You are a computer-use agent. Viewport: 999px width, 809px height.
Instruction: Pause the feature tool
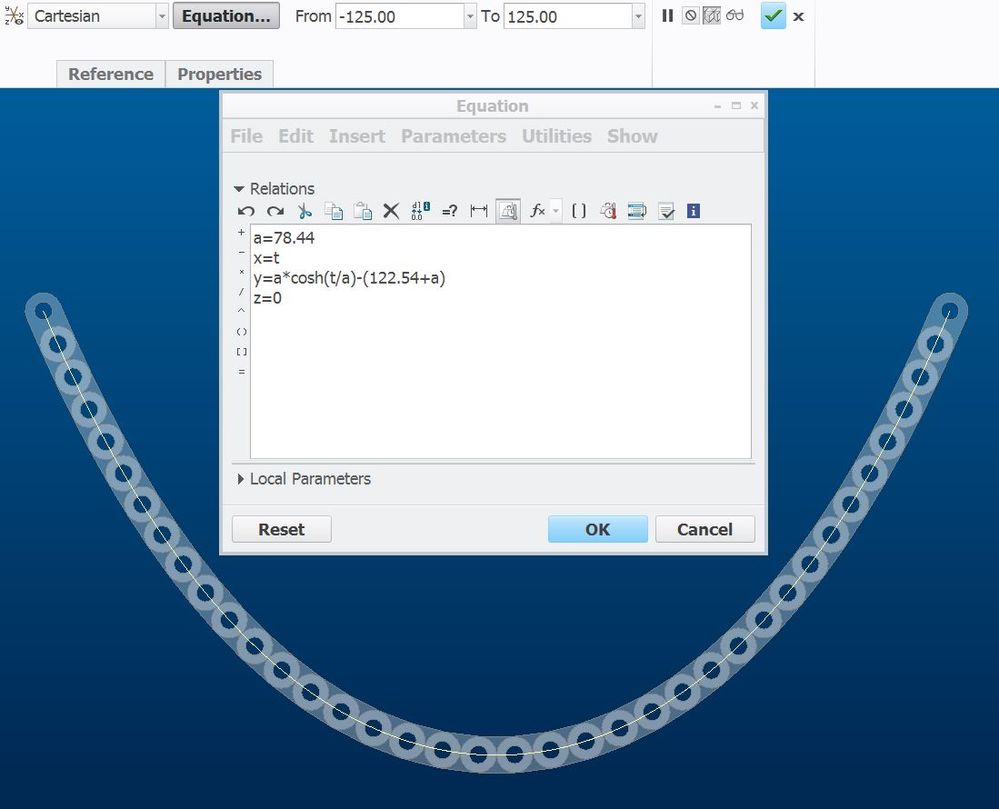click(x=667, y=16)
